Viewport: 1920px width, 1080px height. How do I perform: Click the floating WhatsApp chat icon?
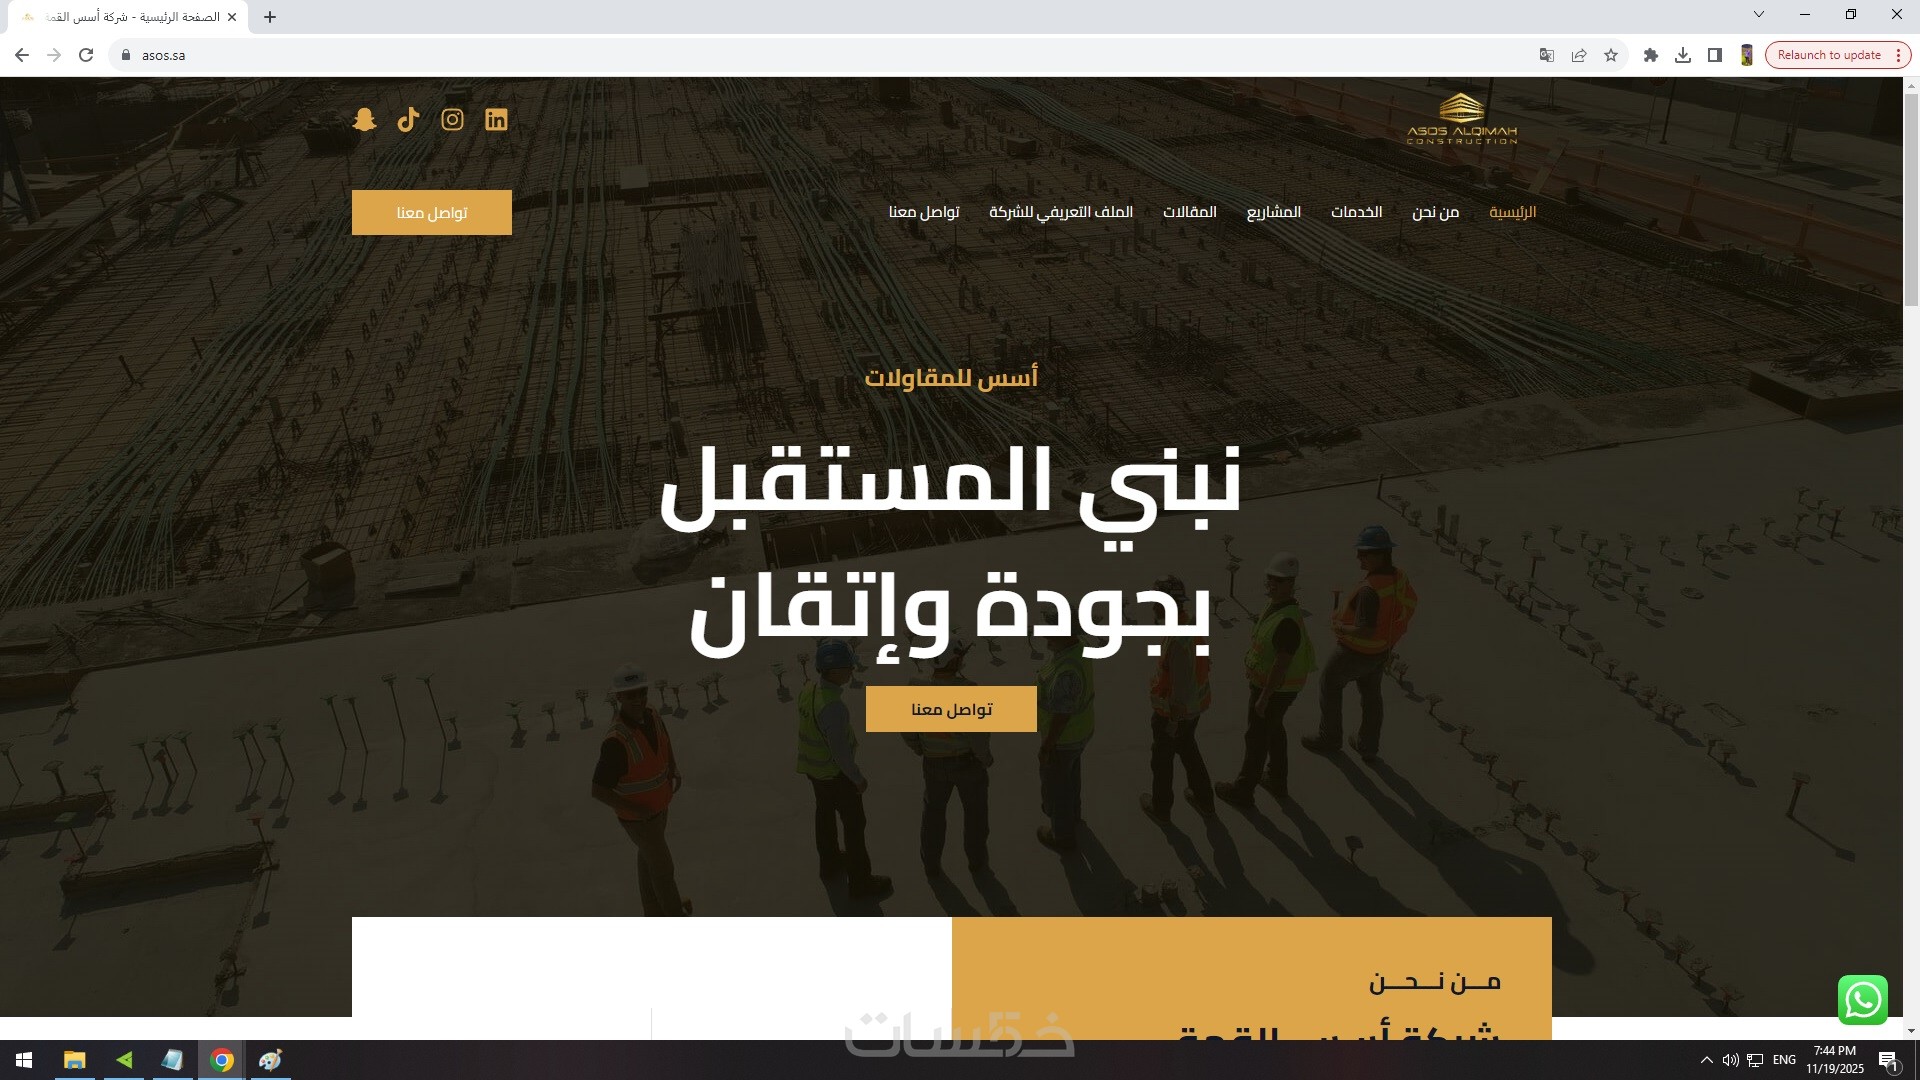point(1862,999)
